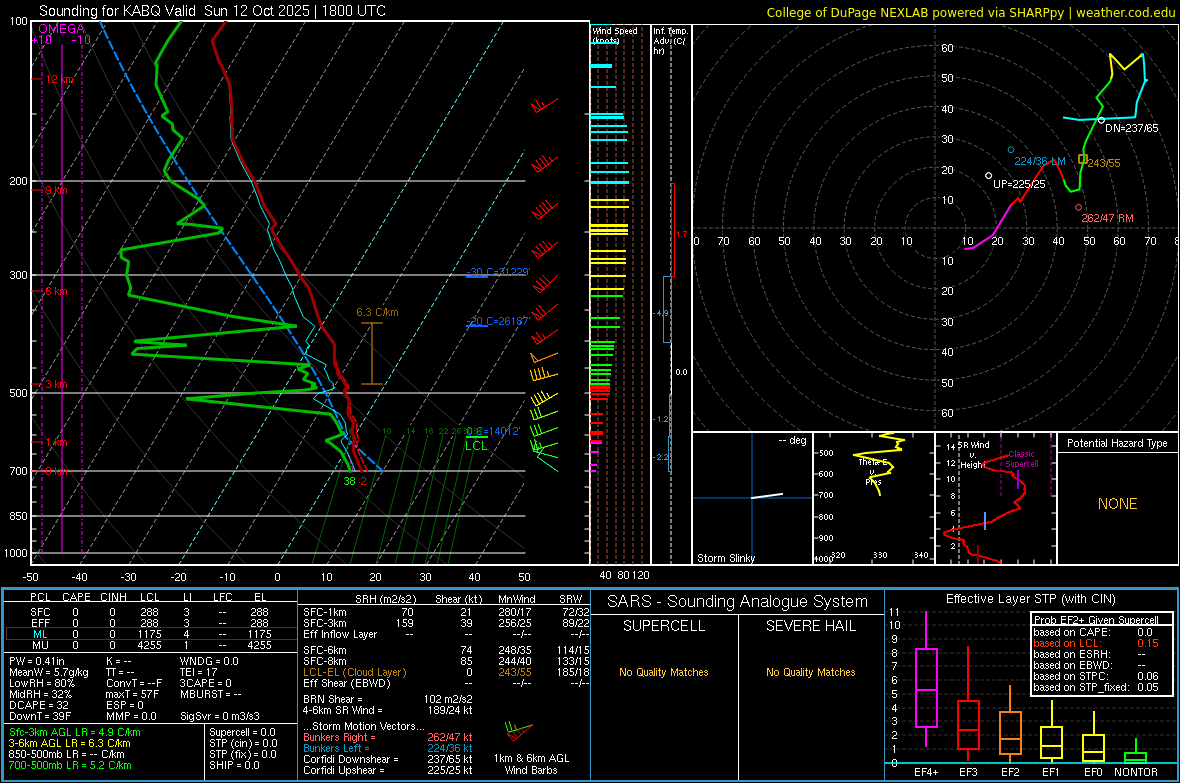1180x783 pixels.
Task: Select the orange 'LCL-EL (Cloud Layer)' row
Action: pyautogui.click(x=446, y=672)
